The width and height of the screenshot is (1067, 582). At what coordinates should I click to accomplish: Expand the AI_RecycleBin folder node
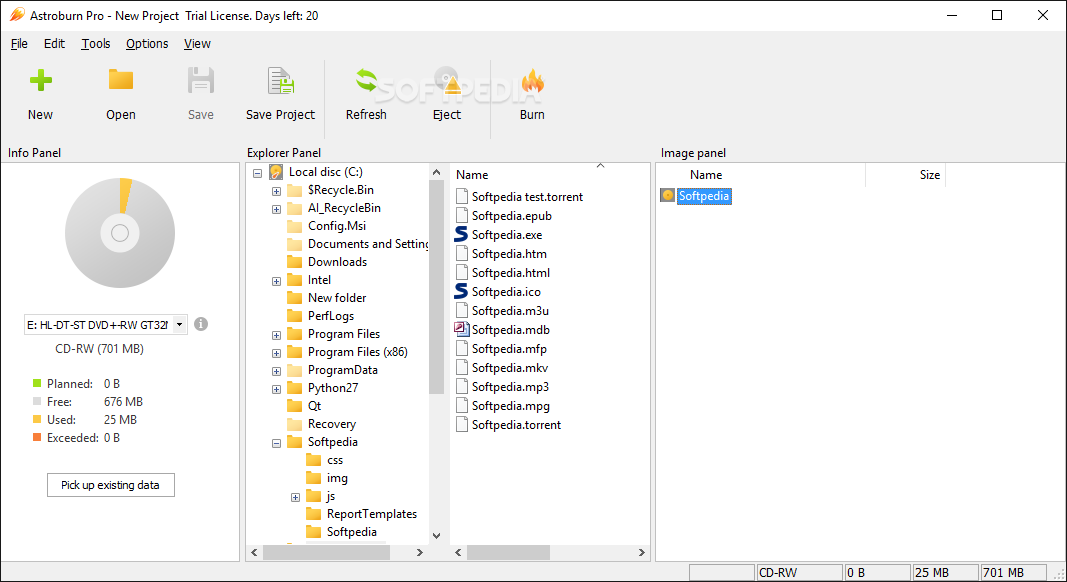(x=276, y=209)
